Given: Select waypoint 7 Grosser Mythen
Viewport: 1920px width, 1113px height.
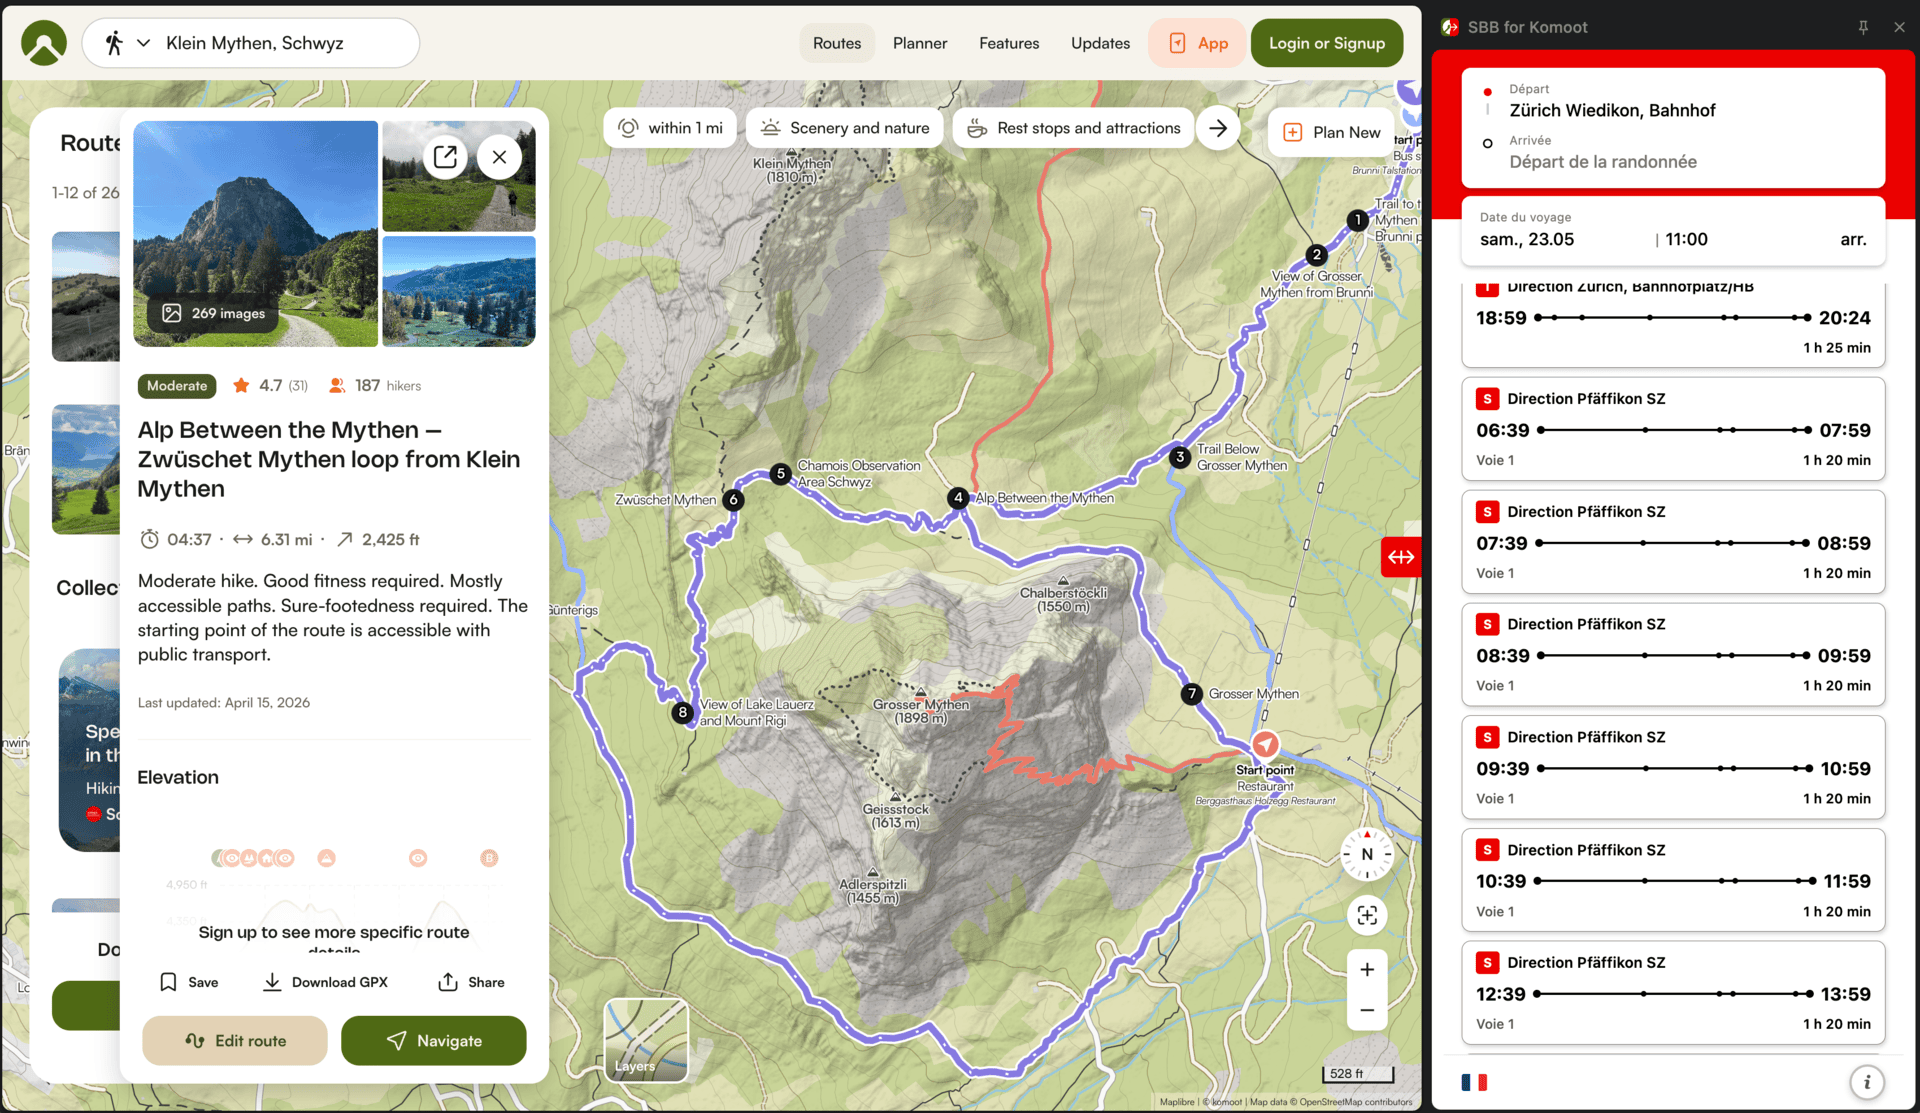Looking at the screenshot, I should [1191, 693].
